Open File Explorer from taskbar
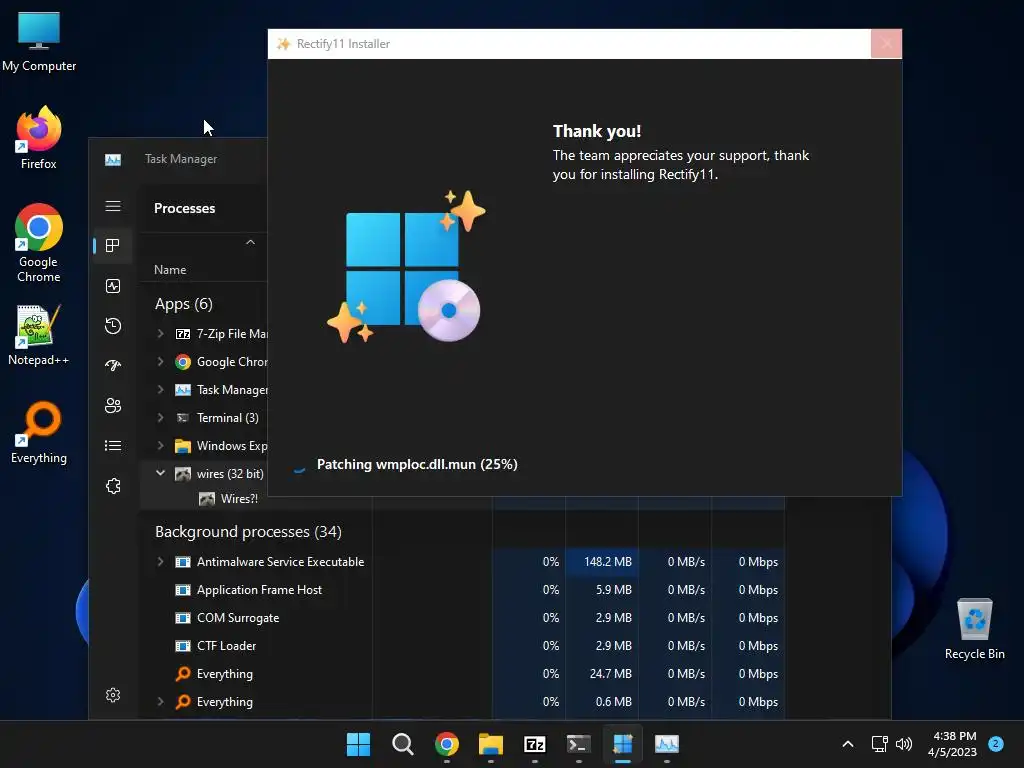The width and height of the screenshot is (1024, 768). 490,744
